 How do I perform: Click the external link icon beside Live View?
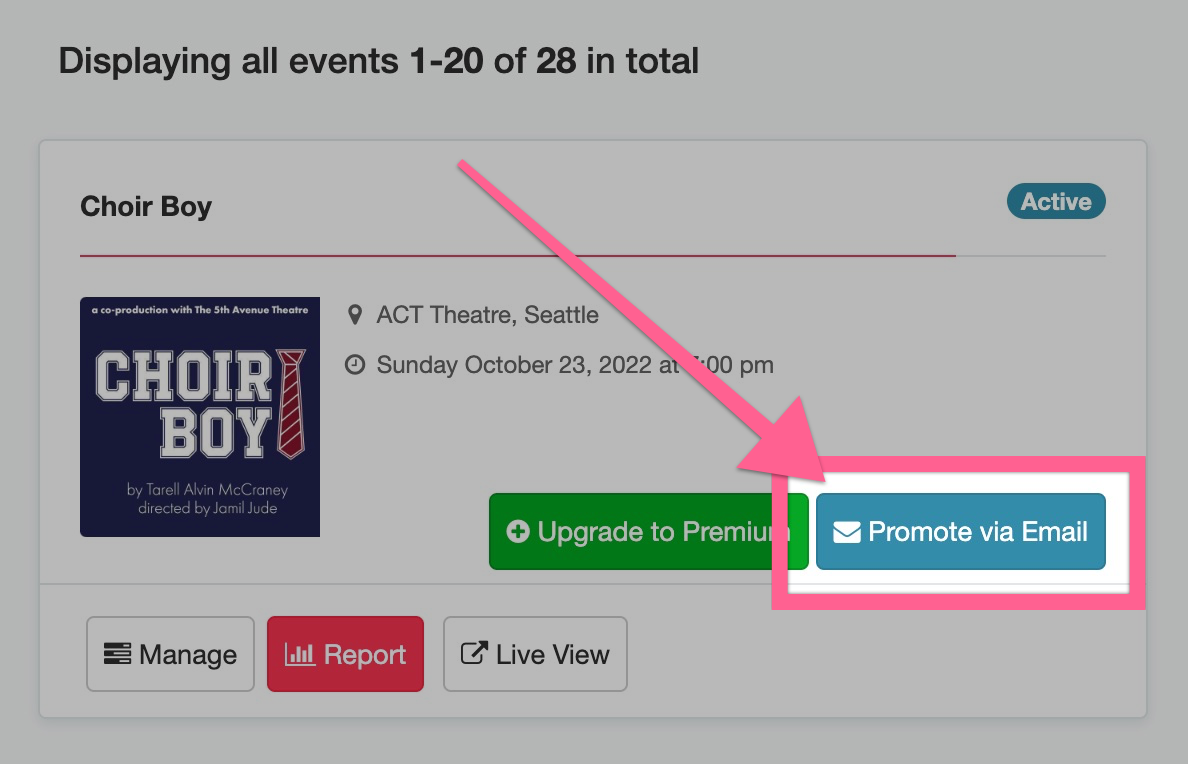pyautogui.click(x=474, y=653)
